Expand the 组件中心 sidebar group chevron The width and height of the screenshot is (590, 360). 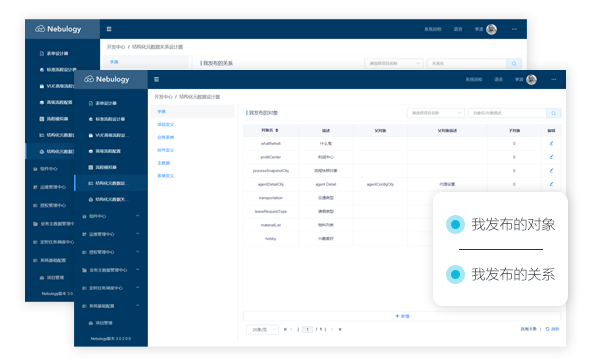click(x=137, y=216)
